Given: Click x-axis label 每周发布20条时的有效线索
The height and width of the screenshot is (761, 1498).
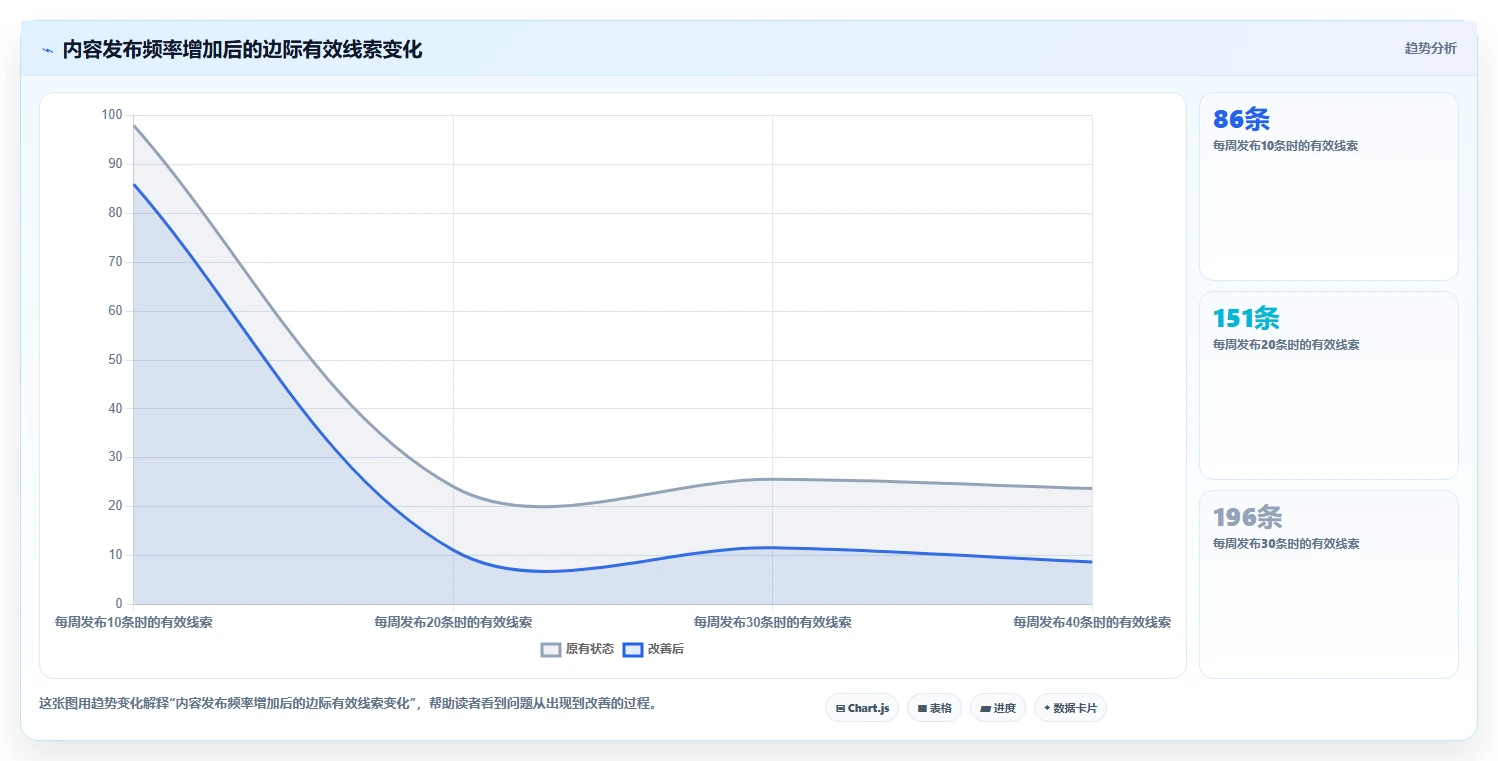Looking at the screenshot, I should point(453,622).
